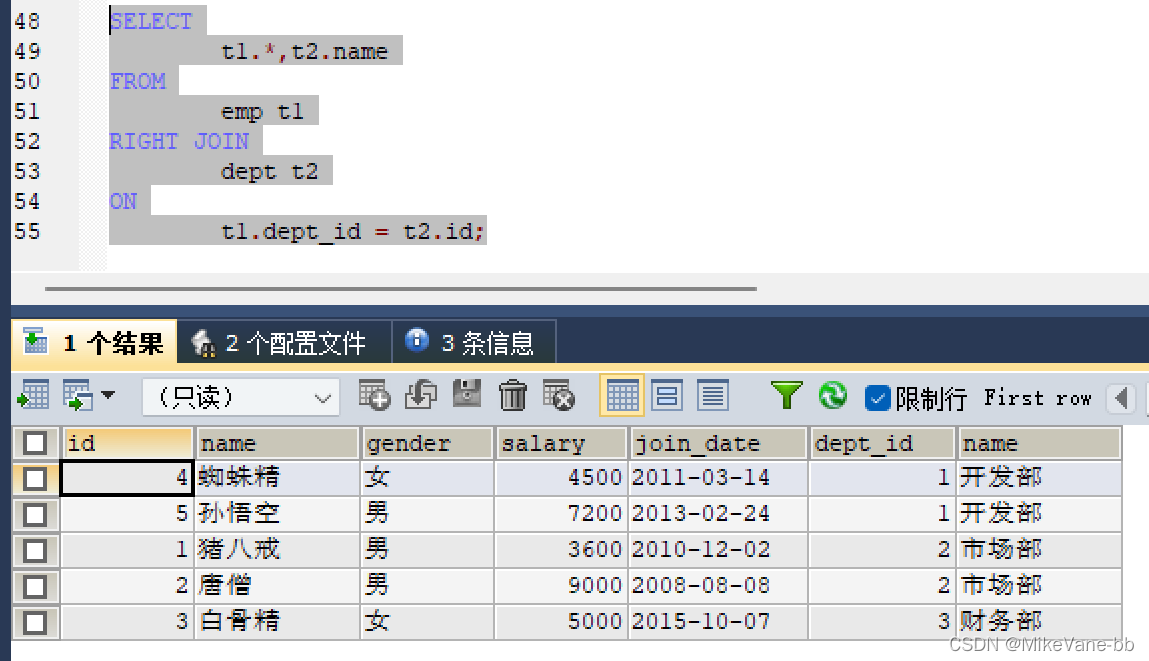Click the green filter funnel icon
This screenshot has width=1149, height=661.
786,396
